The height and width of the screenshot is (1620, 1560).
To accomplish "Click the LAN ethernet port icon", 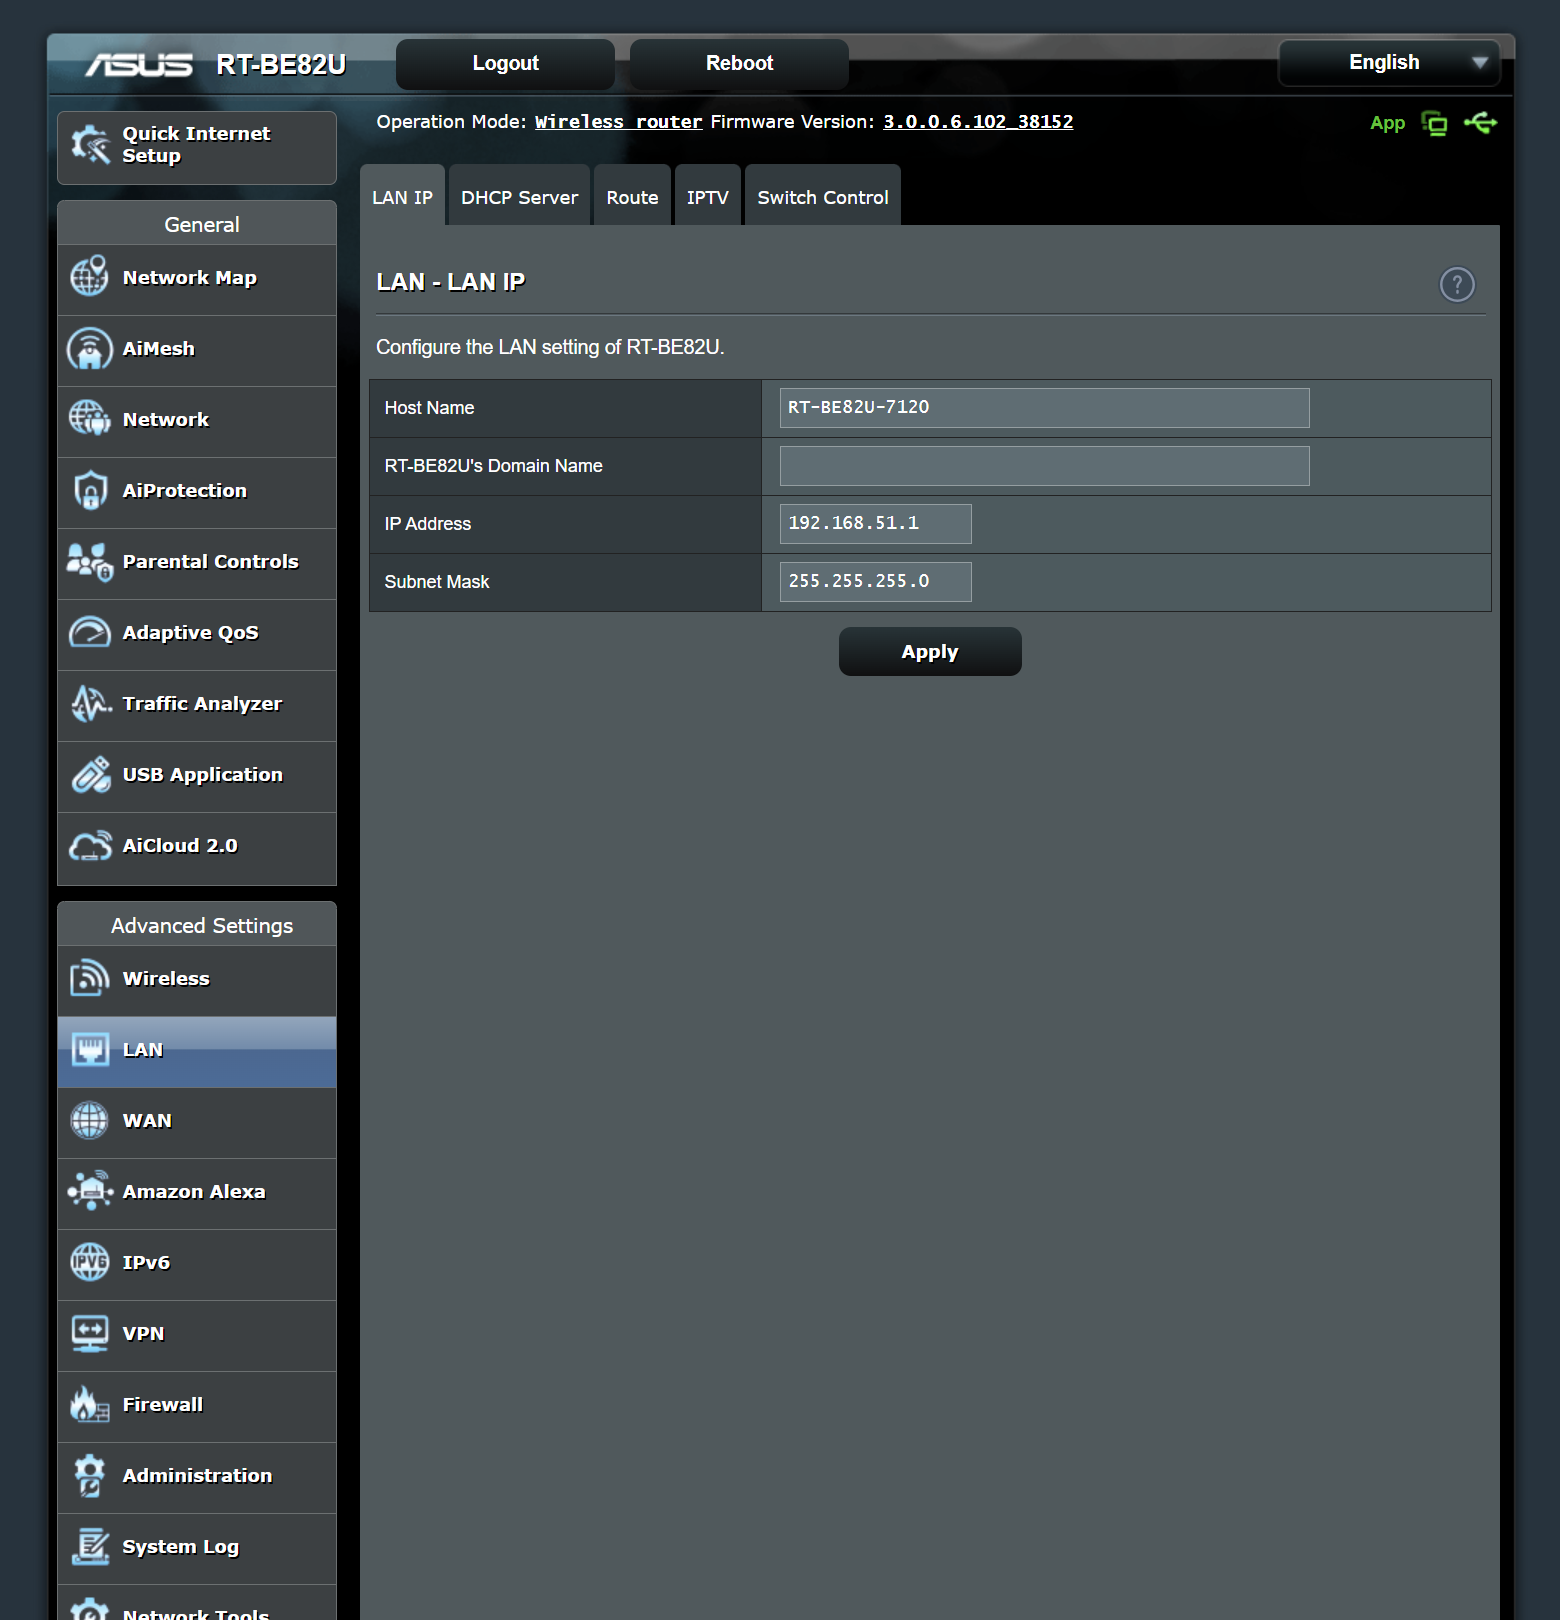I will (x=90, y=1049).
